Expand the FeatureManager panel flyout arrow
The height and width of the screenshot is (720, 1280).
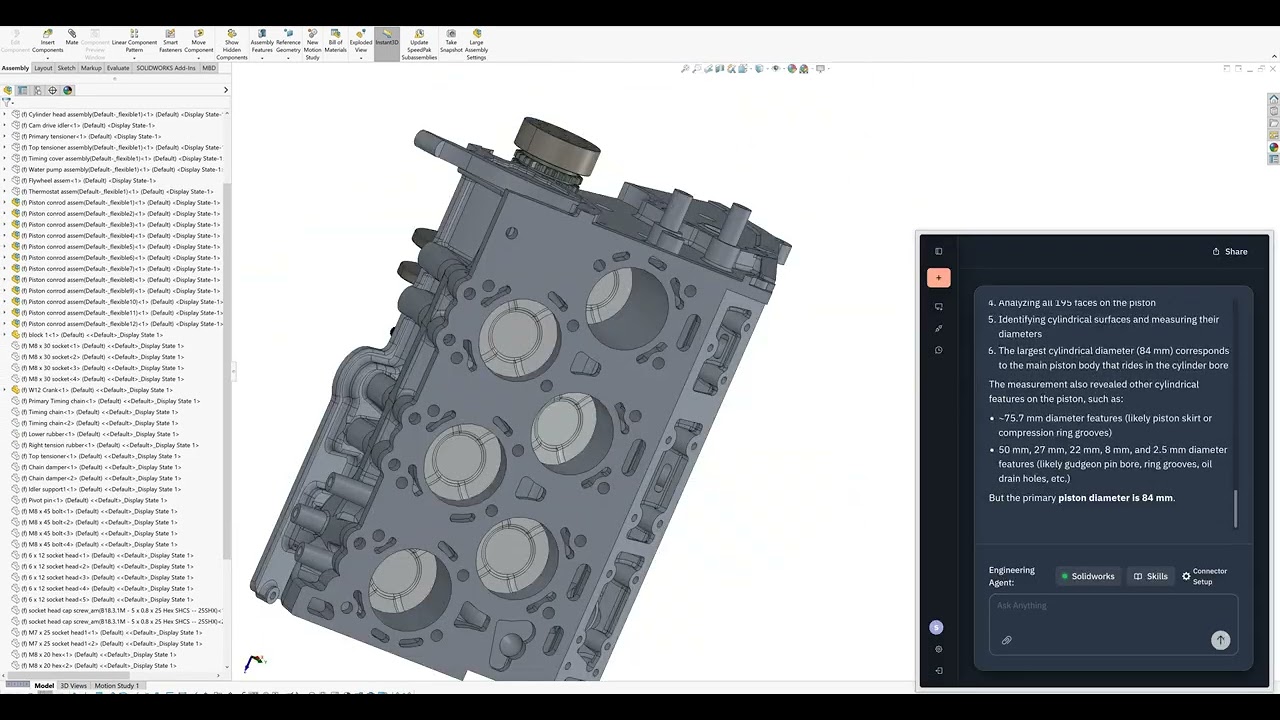click(225, 90)
